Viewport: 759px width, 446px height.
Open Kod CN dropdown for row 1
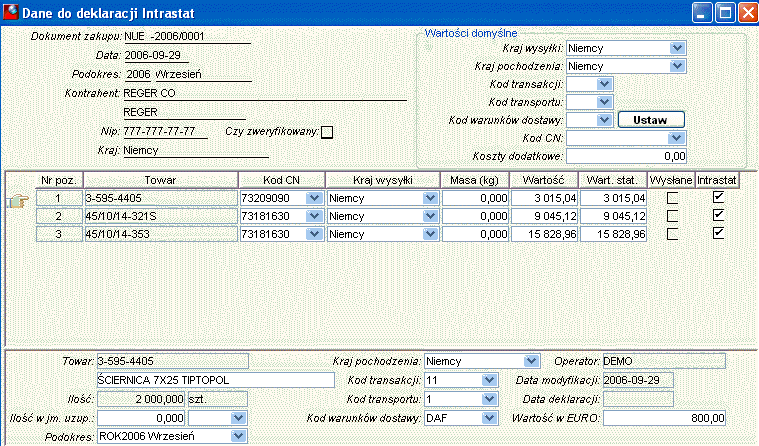(314, 198)
